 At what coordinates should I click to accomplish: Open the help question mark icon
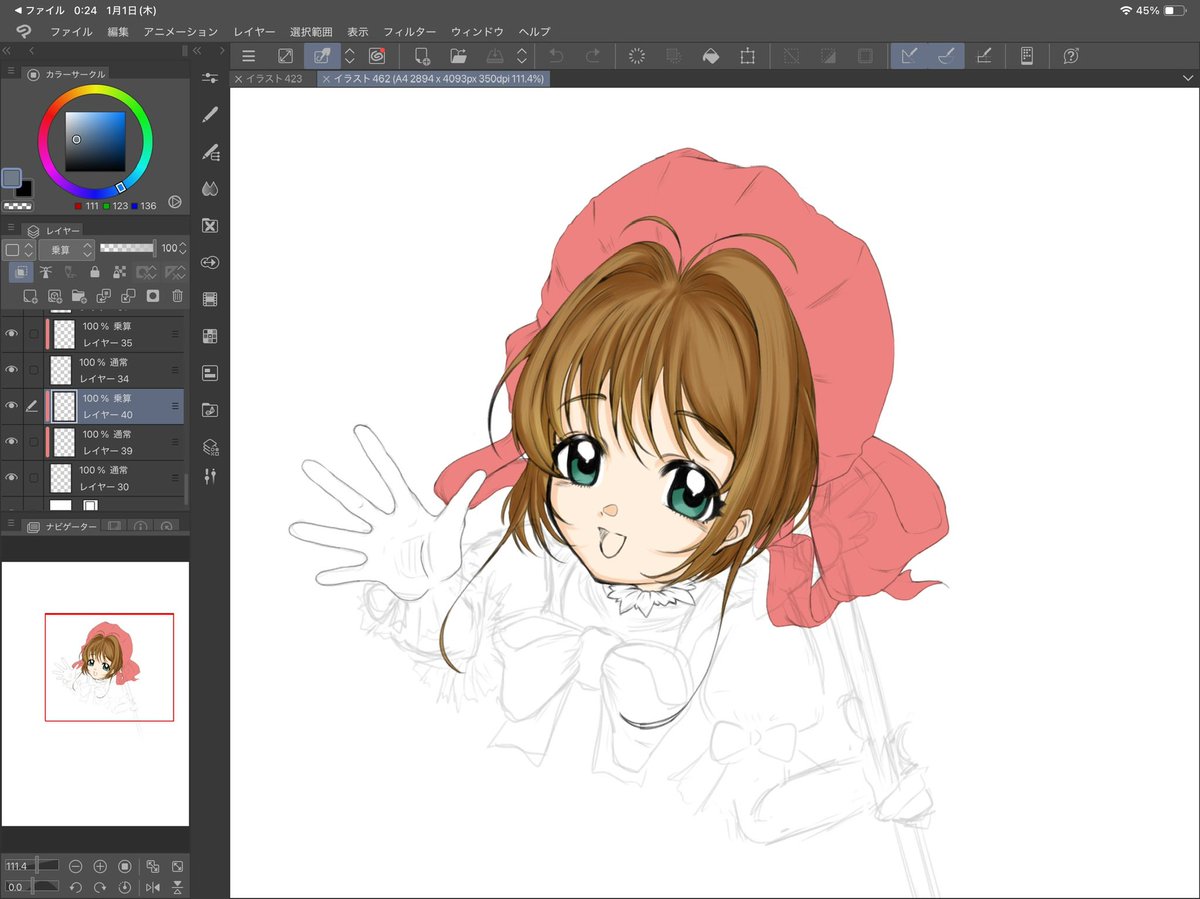click(1071, 56)
